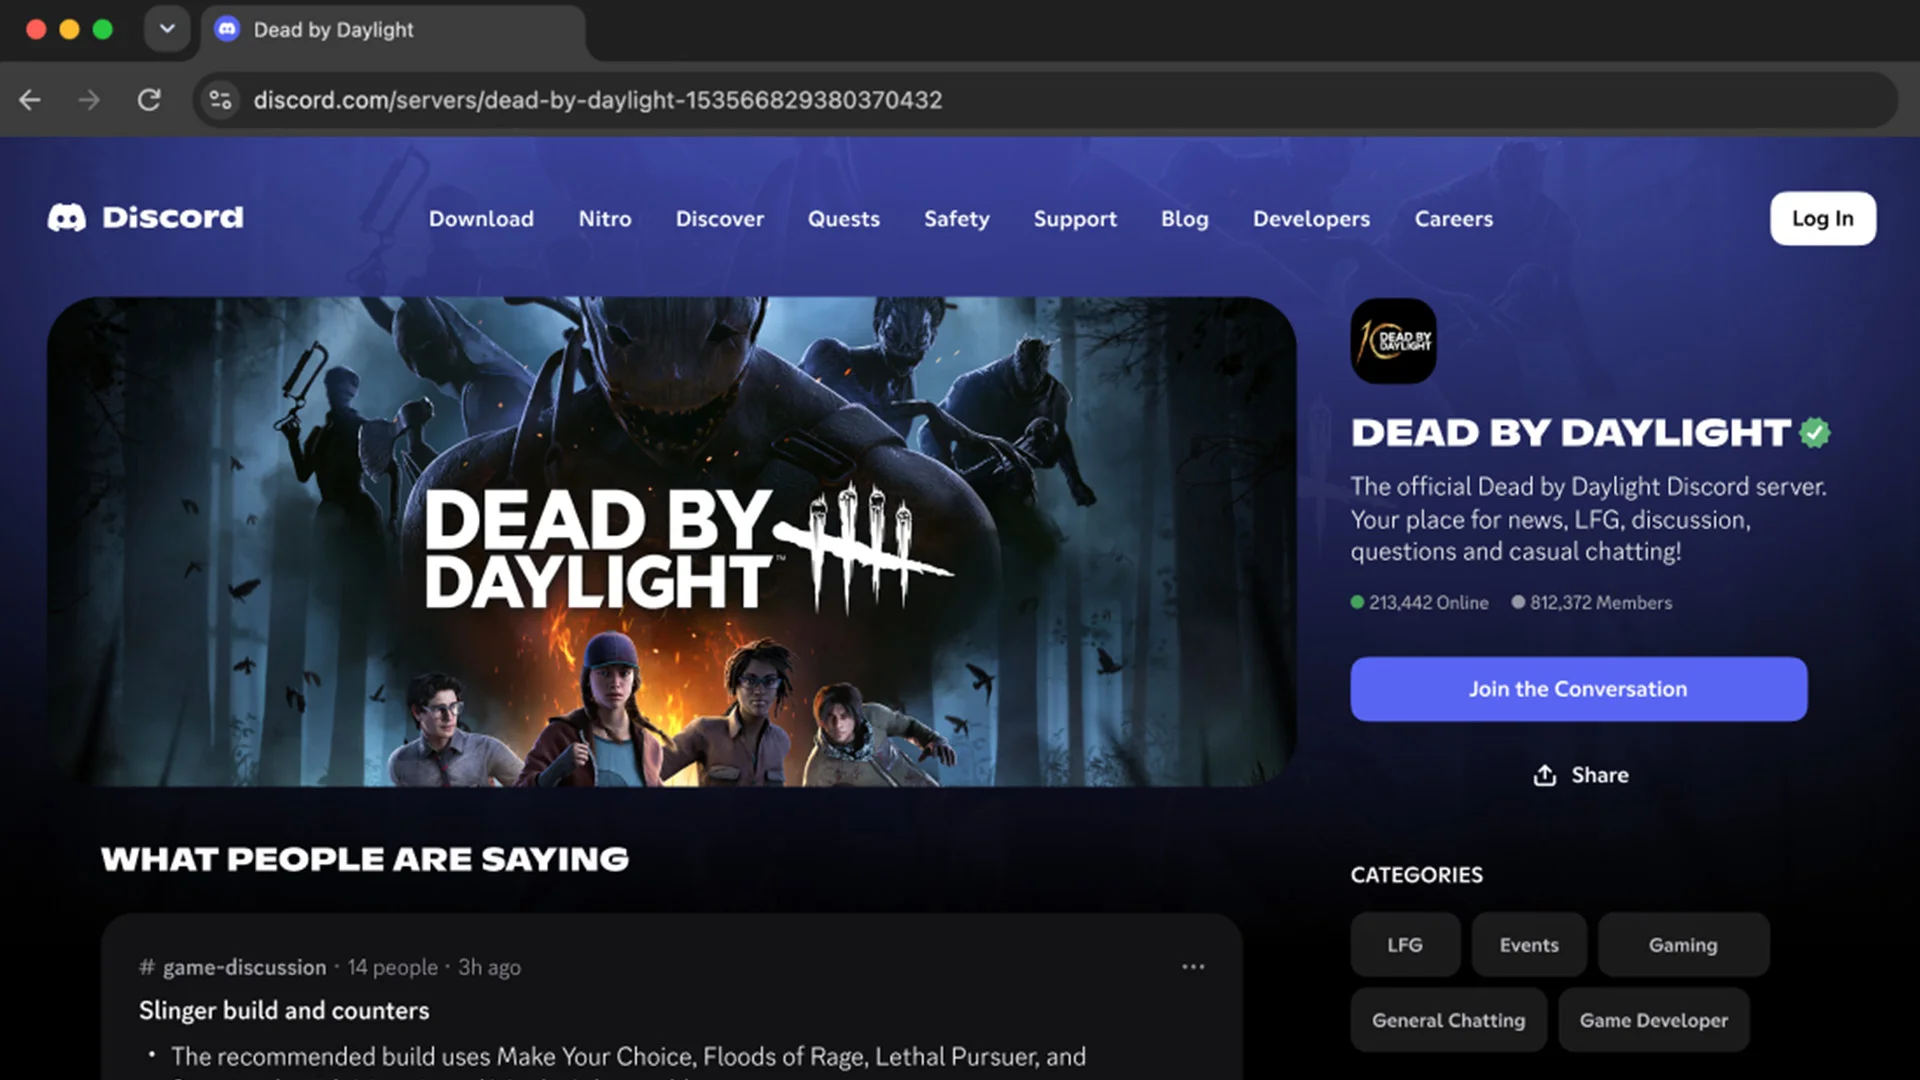This screenshot has width=1920, height=1080.
Task: Select the General Chatting category chip
Action: (x=1449, y=1020)
